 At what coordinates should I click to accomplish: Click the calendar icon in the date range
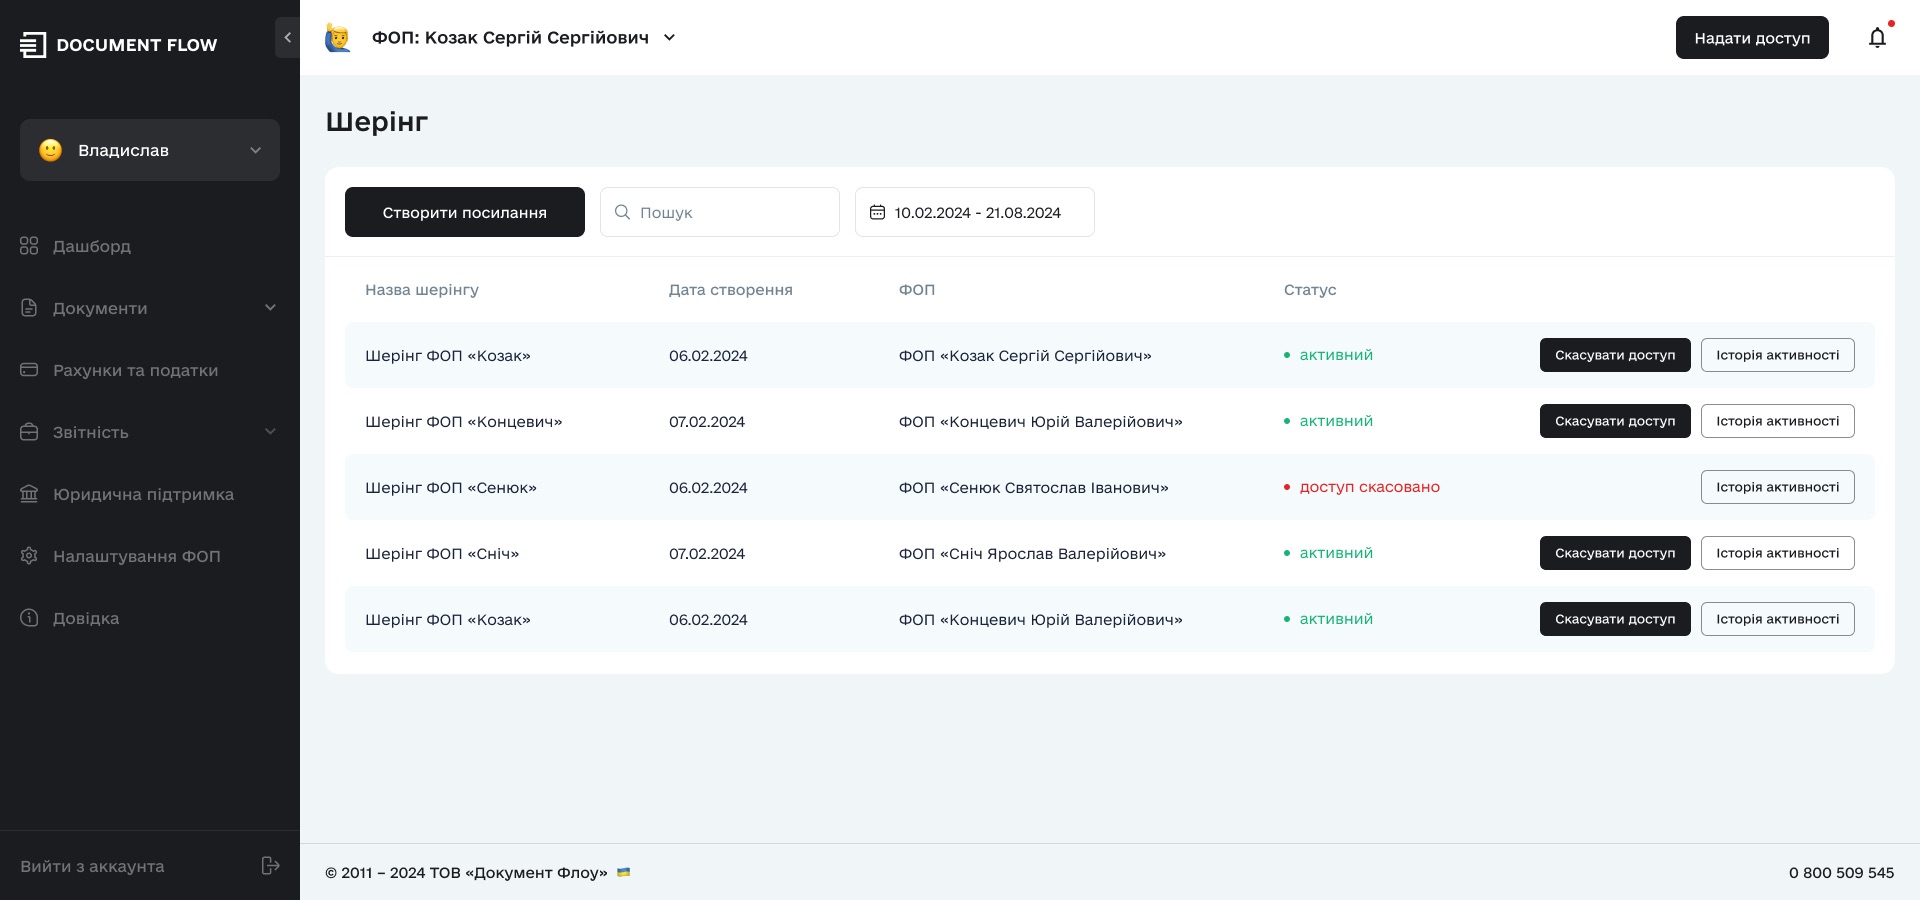(877, 212)
